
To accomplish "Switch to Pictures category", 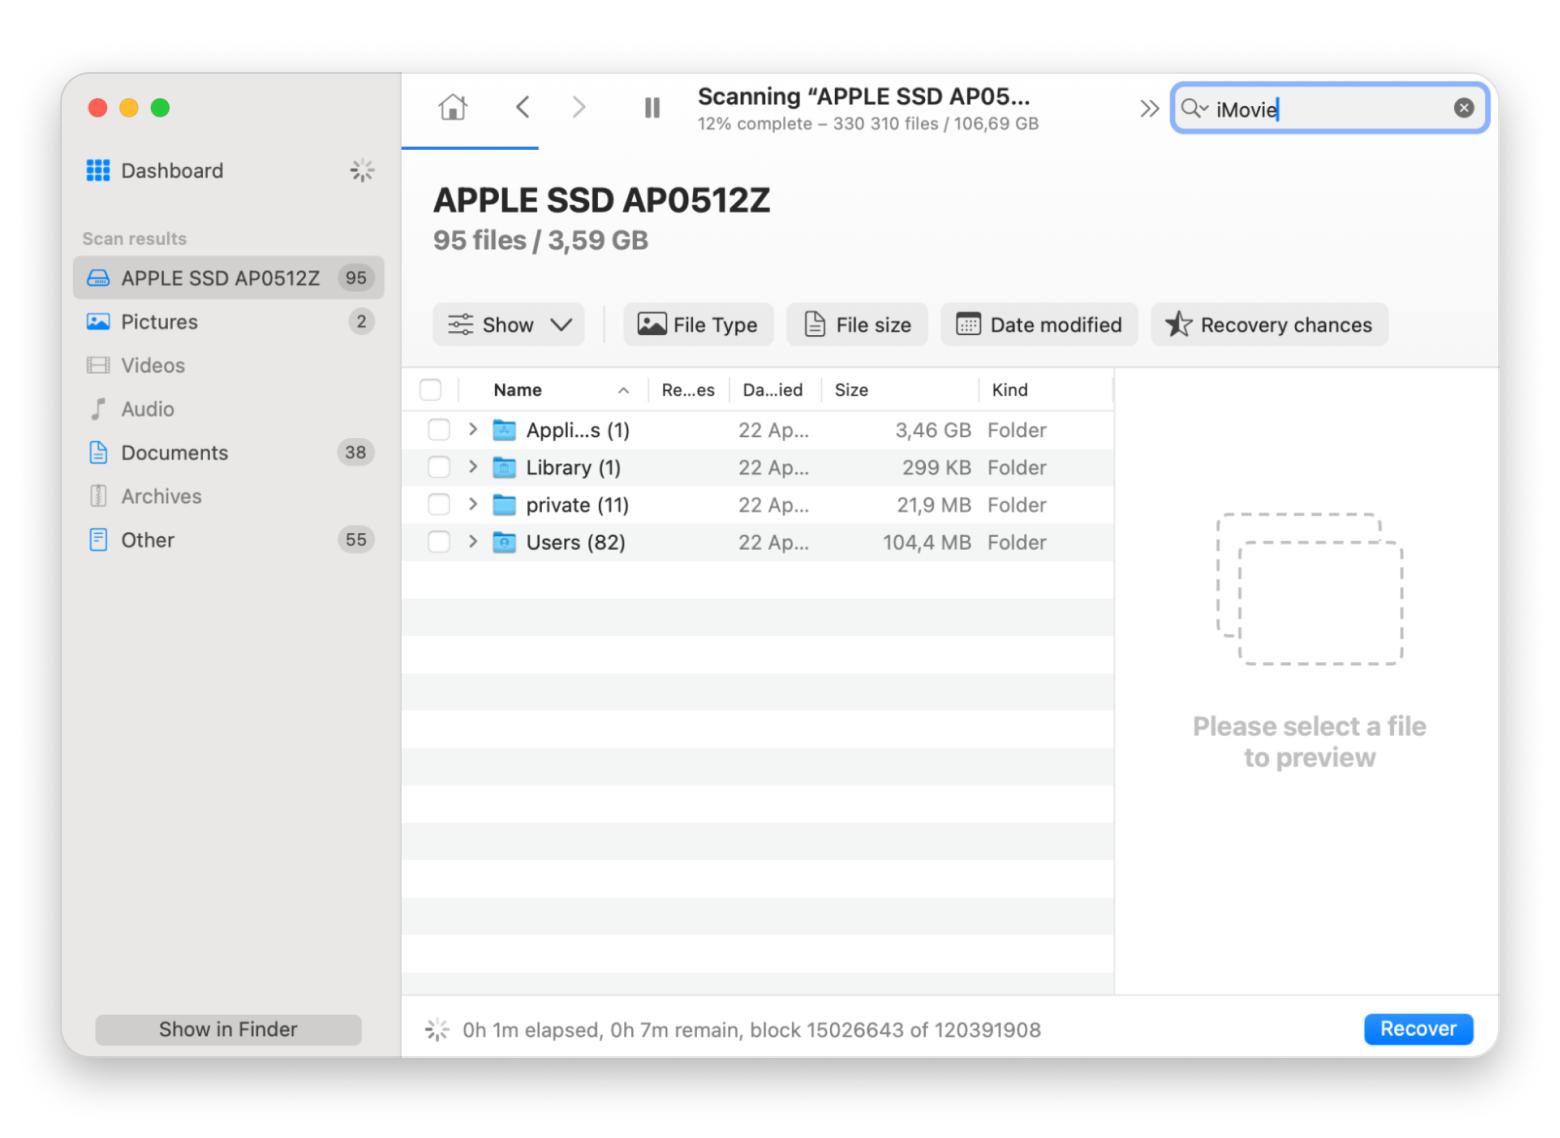I will click(159, 322).
